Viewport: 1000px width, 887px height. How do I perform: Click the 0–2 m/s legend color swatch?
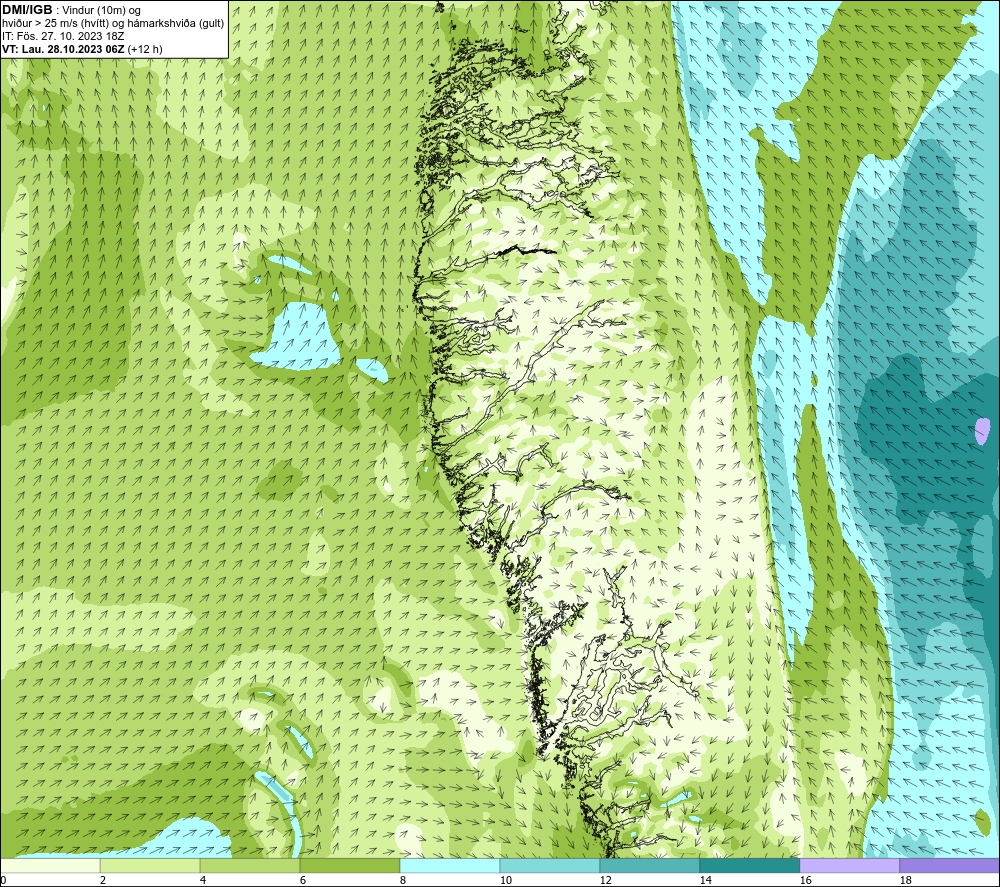coord(50,865)
